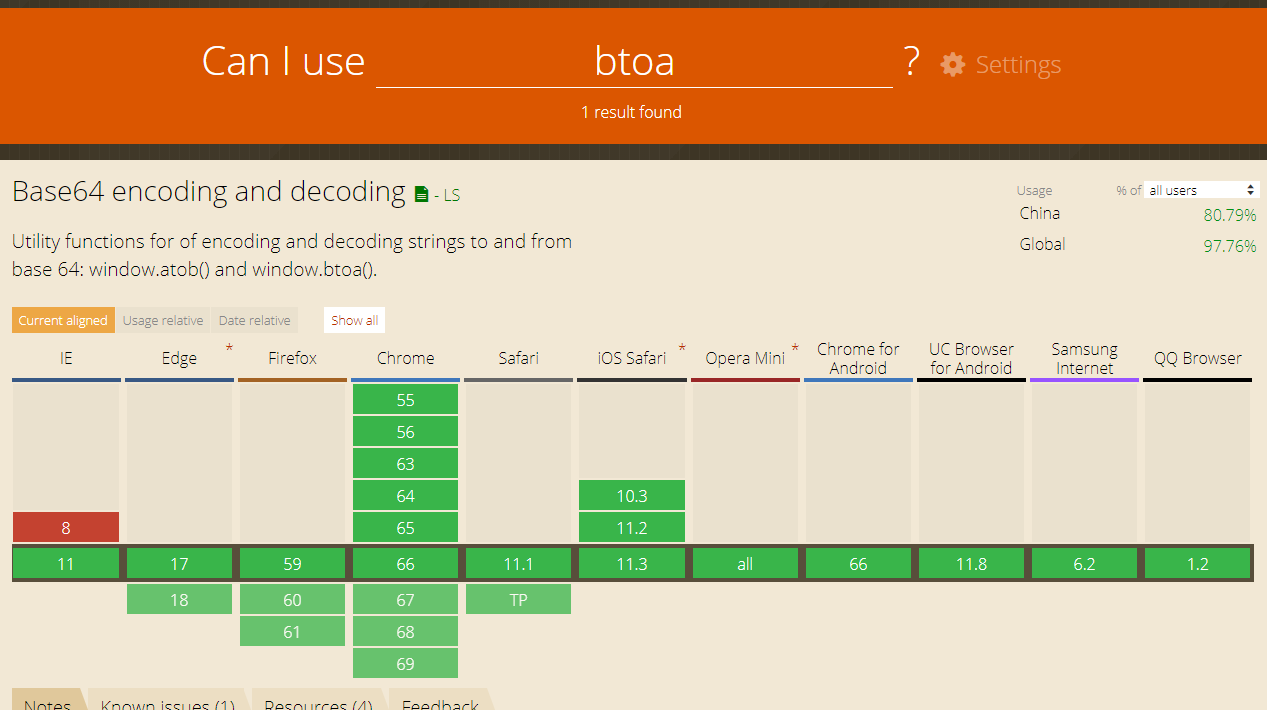This screenshot has width=1267, height=710.
Task: Open the Resources (4) tab
Action: pyautogui.click(x=318, y=703)
